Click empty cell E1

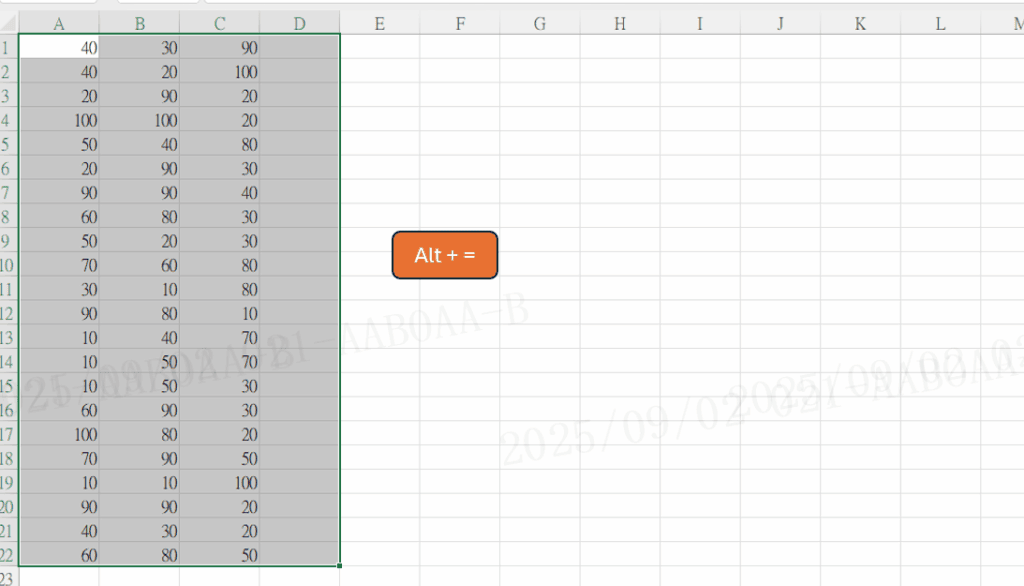point(379,47)
